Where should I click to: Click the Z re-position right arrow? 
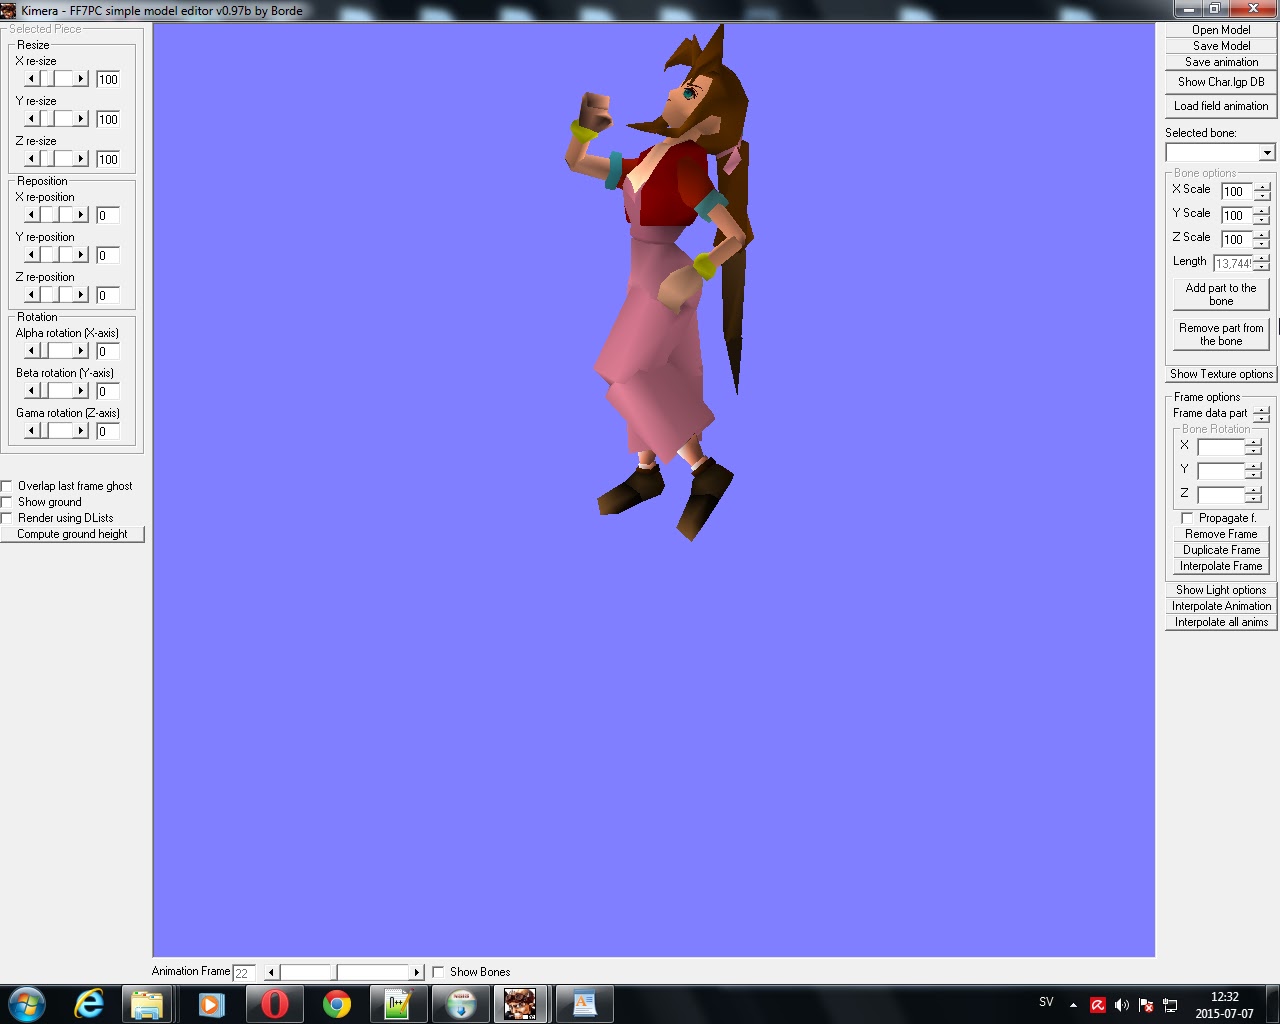[81, 294]
